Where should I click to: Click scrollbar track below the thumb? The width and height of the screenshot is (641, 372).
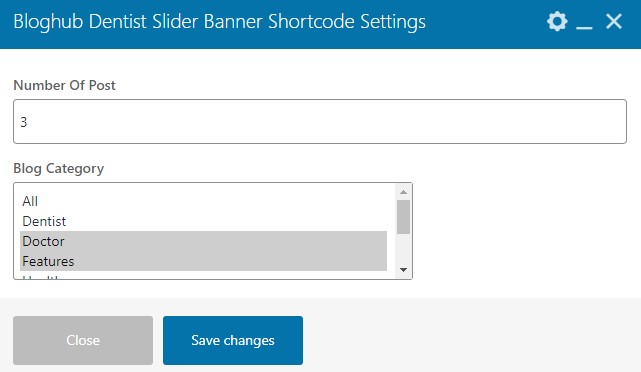click(x=403, y=249)
